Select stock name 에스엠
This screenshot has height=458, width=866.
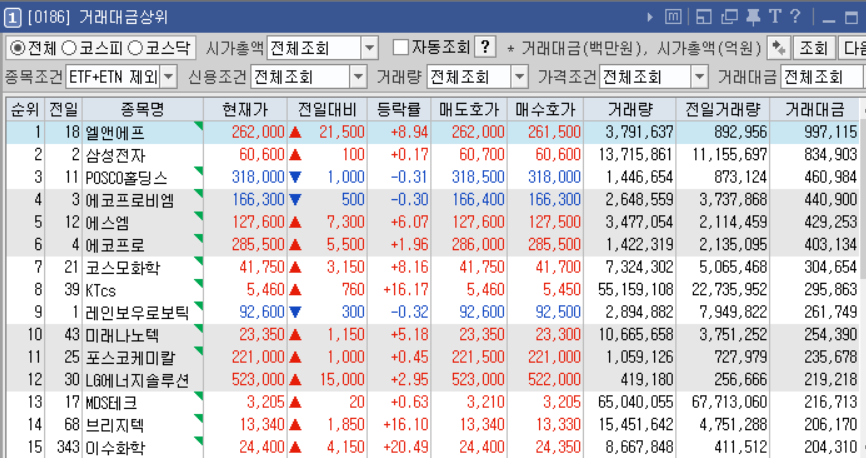point(108,223)
